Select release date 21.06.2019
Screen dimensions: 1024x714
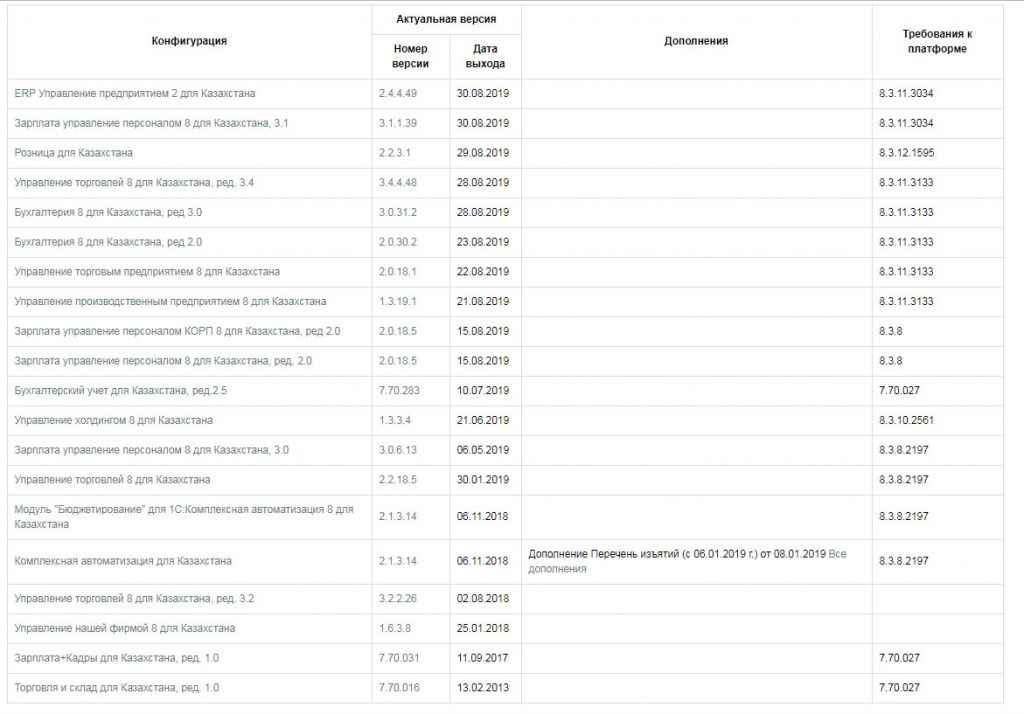(x=483, y=420)
